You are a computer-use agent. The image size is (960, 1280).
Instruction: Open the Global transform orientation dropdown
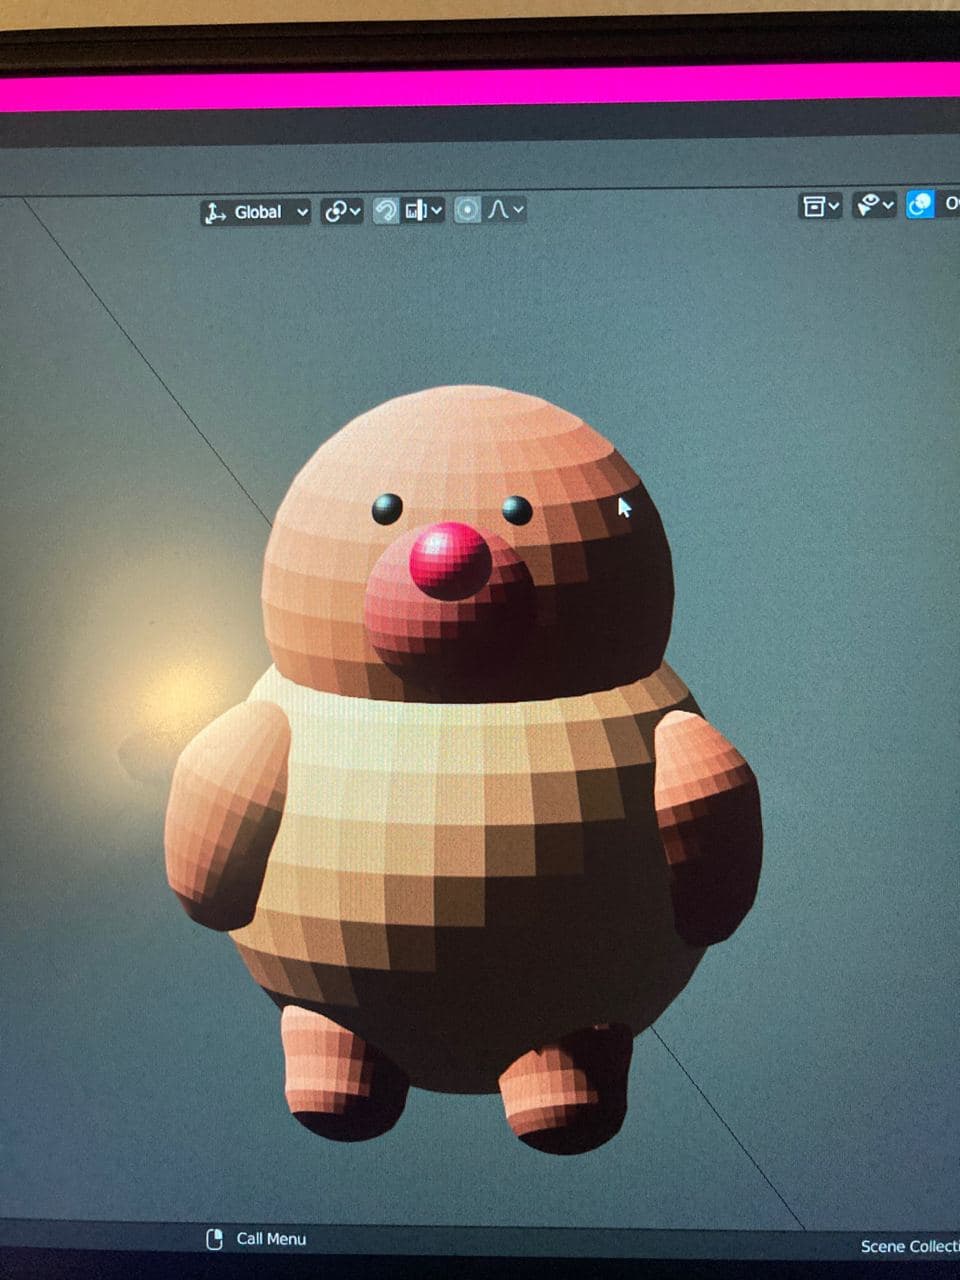[256, 212]
